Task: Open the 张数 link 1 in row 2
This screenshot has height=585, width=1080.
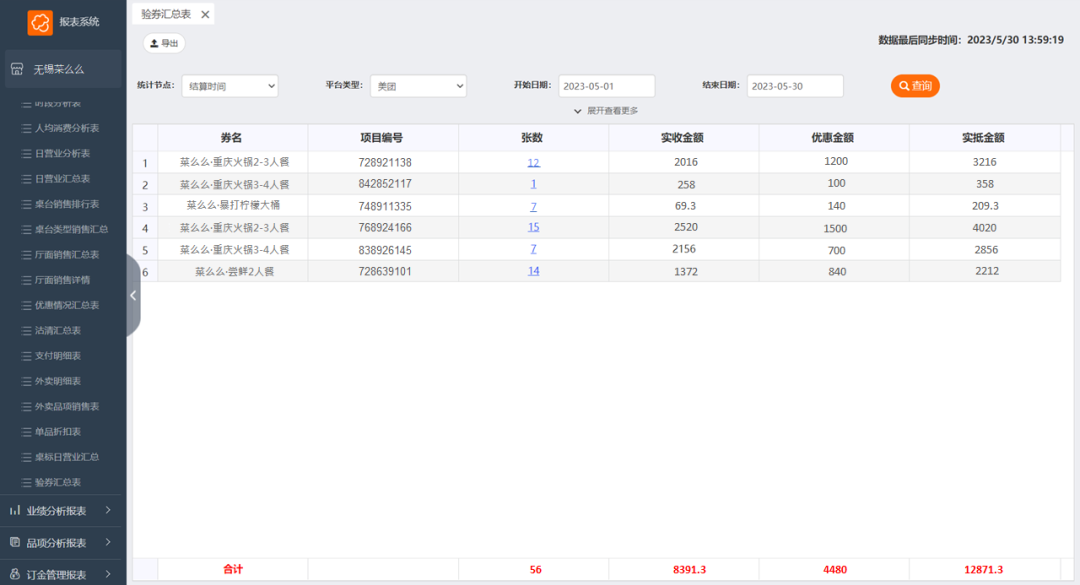Action: coord(533,184)
